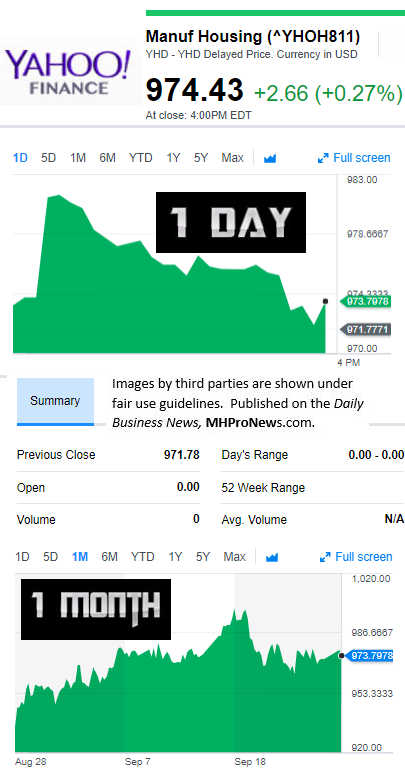Select Max range on the top chart

point(233,158)
